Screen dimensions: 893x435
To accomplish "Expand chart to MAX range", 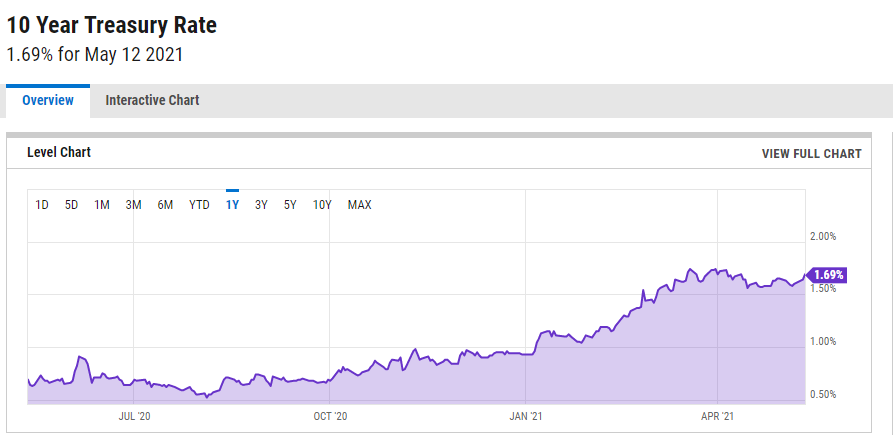I will [359, 205].
